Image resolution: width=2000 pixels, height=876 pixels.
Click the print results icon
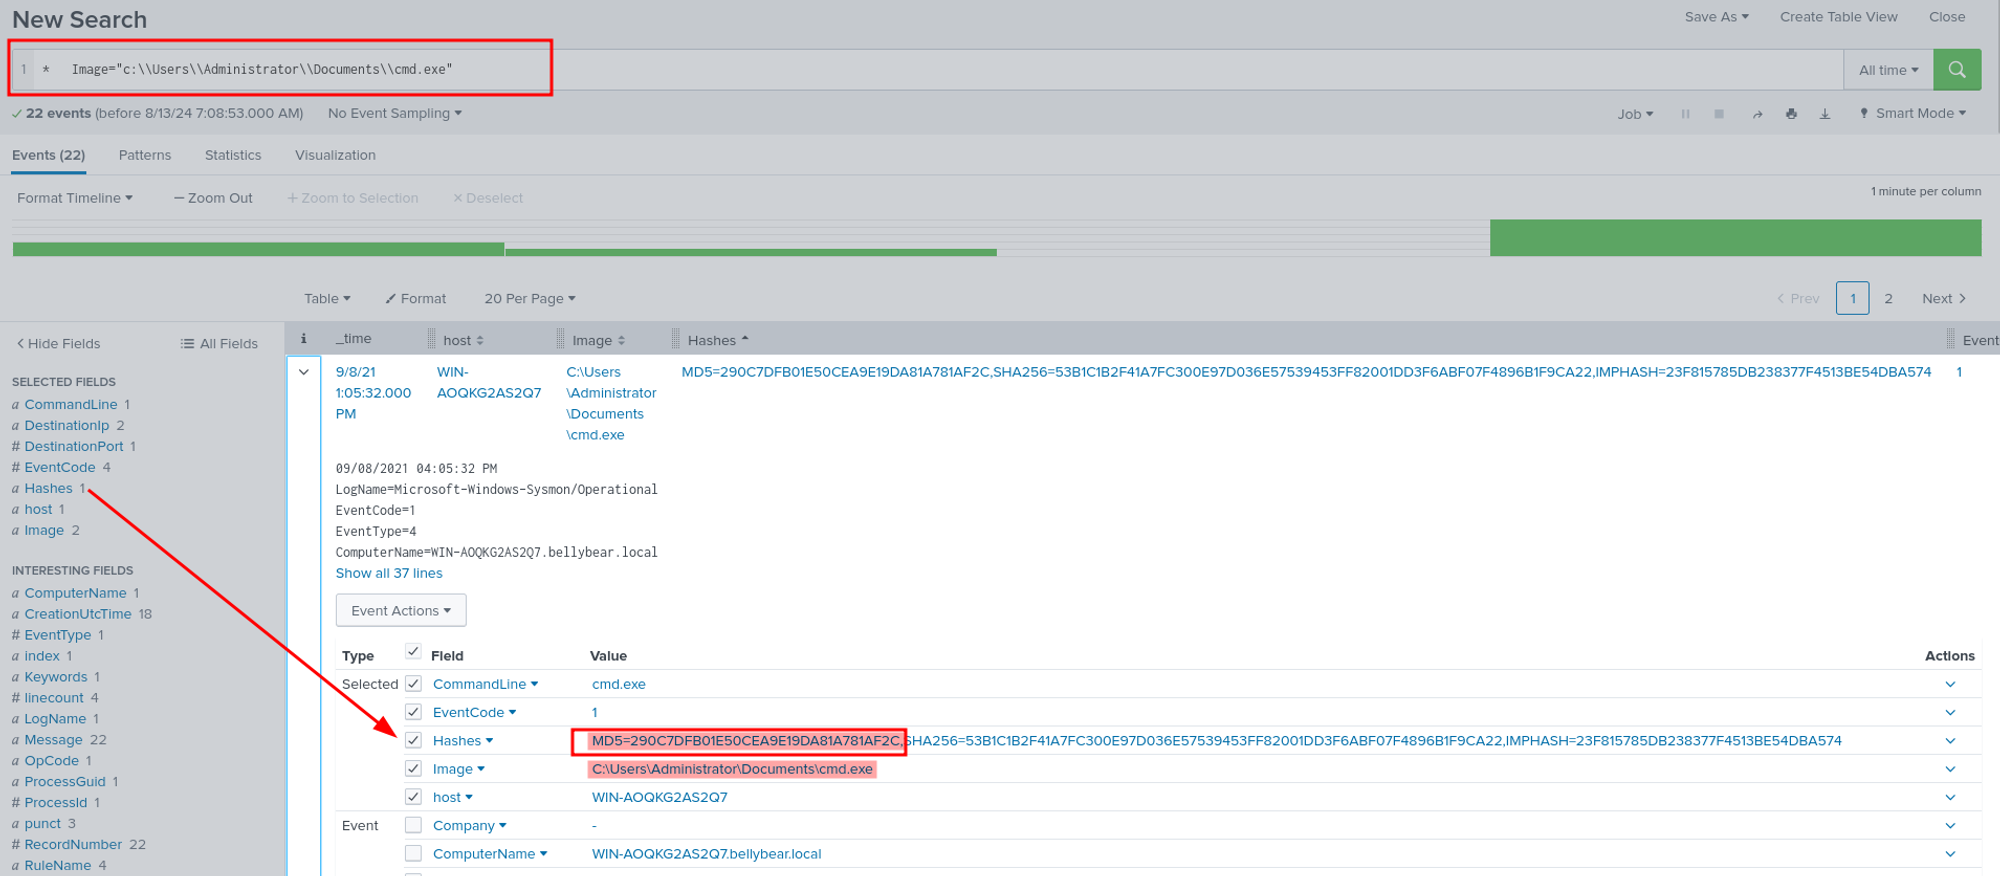pyautogui.click(x=1791, y=114)
